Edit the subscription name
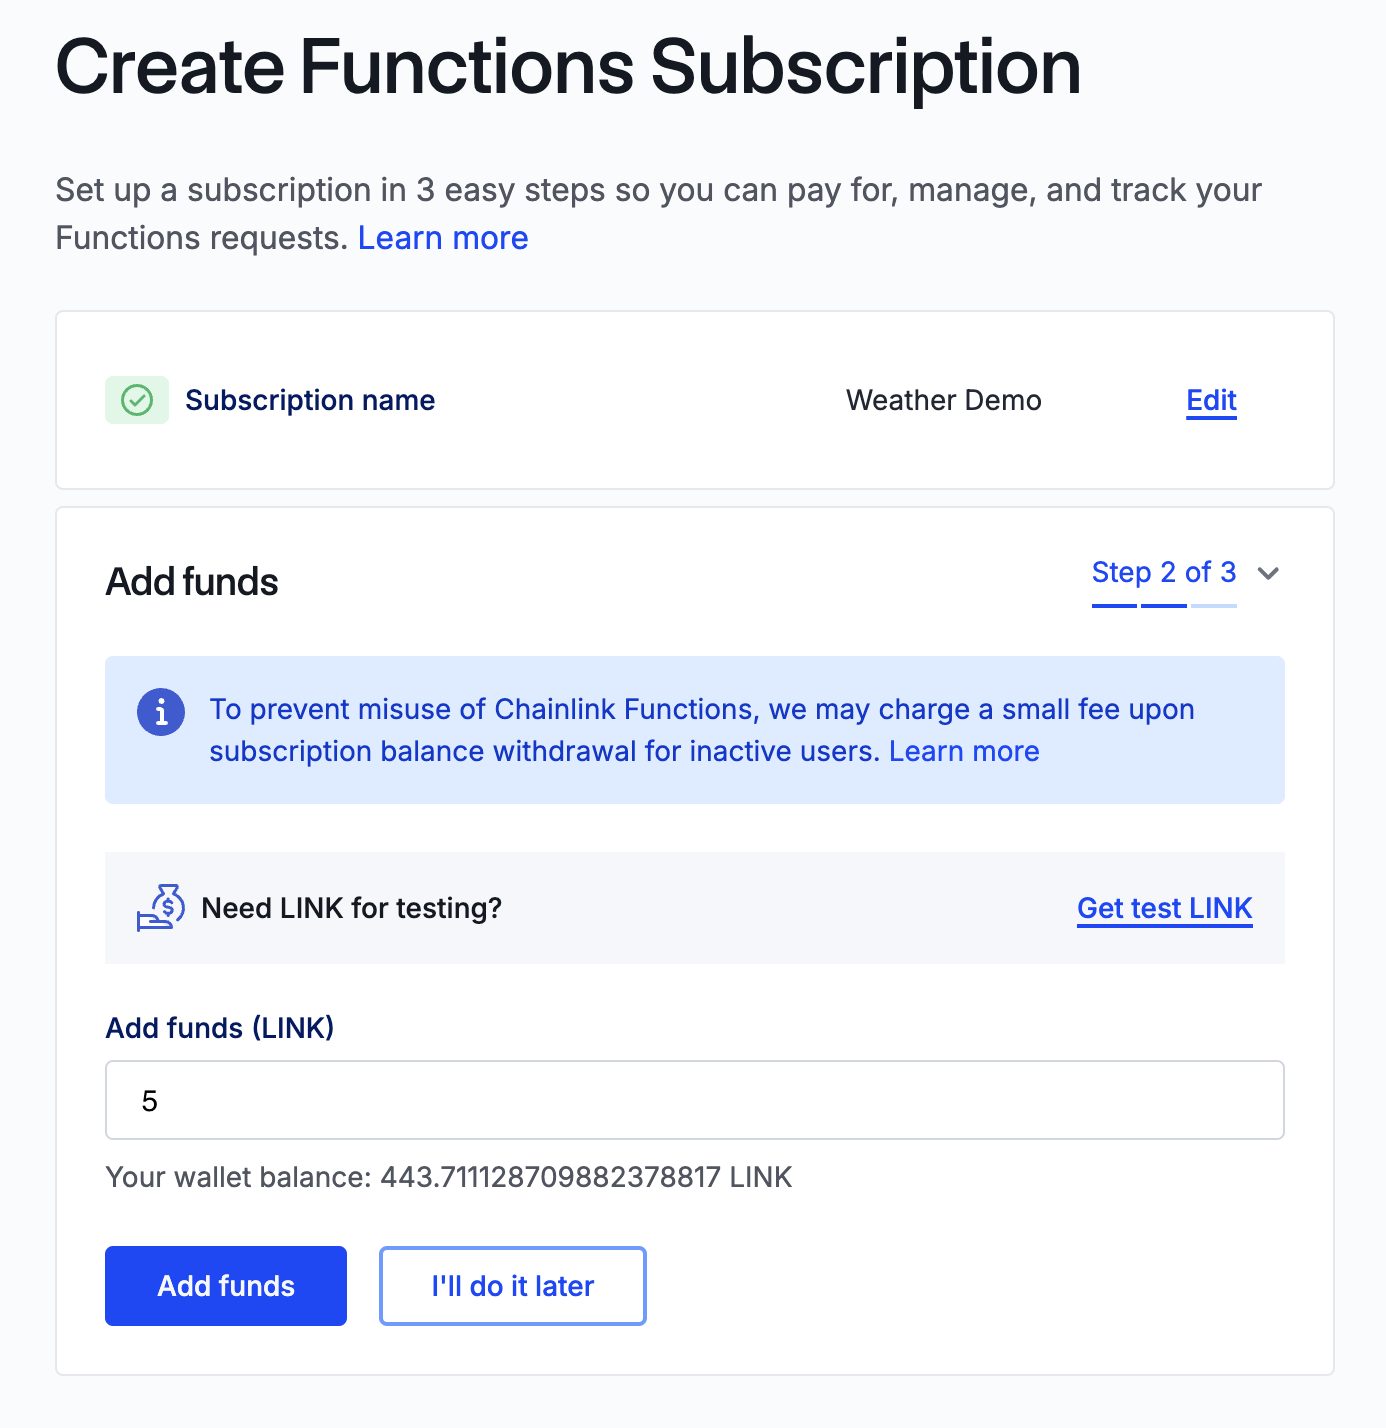Viewport: 1386px width, 1428px height. tap(1211, 401)
